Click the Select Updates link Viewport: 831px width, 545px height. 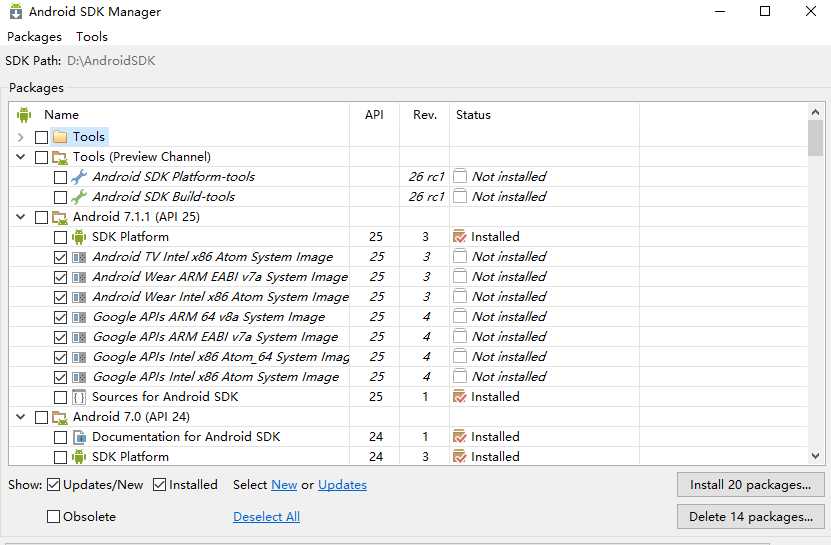(342, 485)
